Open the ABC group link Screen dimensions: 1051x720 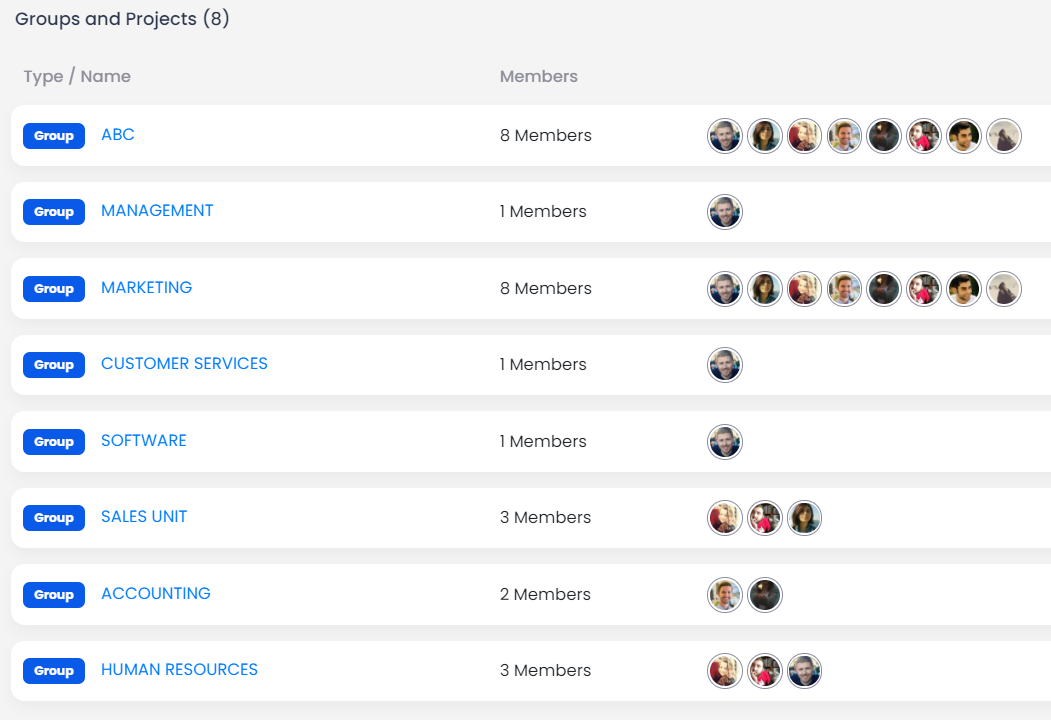(117, 135)
